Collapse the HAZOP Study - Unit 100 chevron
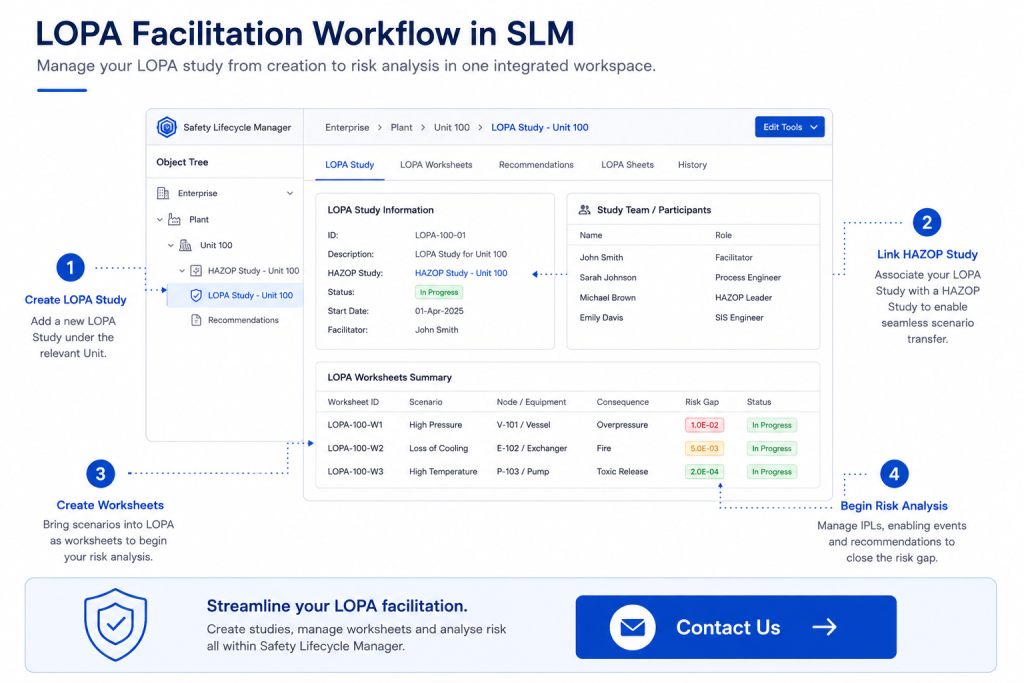This screenshot has width=1024, height=683. pos(182,270)
